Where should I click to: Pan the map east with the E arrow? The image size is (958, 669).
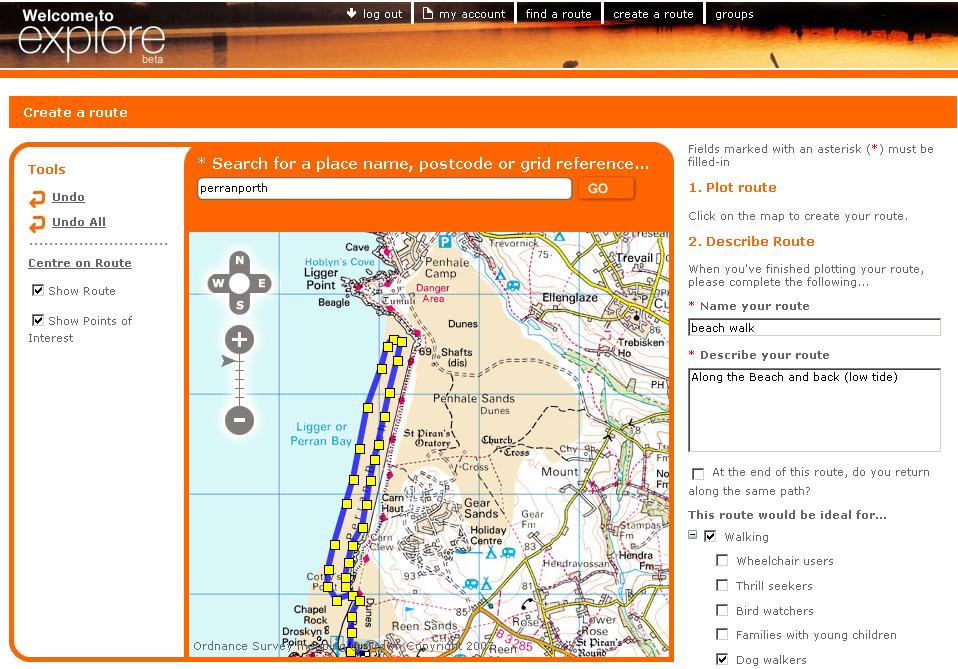click(x=261, y=283)
